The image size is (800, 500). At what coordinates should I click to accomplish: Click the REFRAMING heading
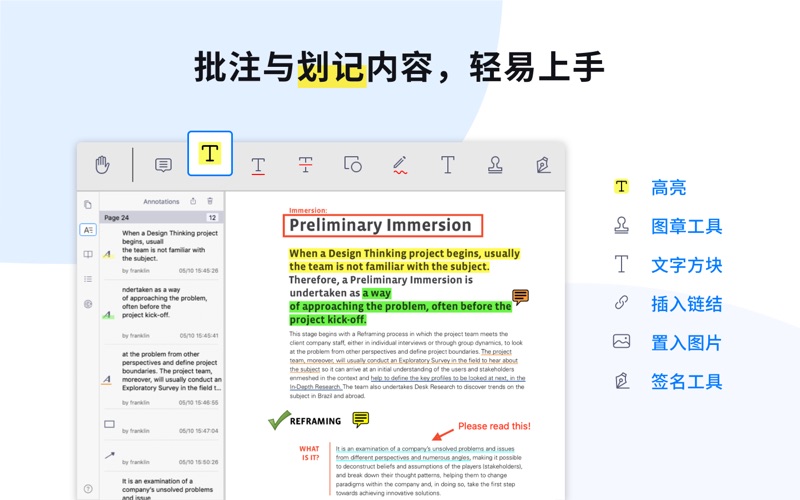(315, 421)
